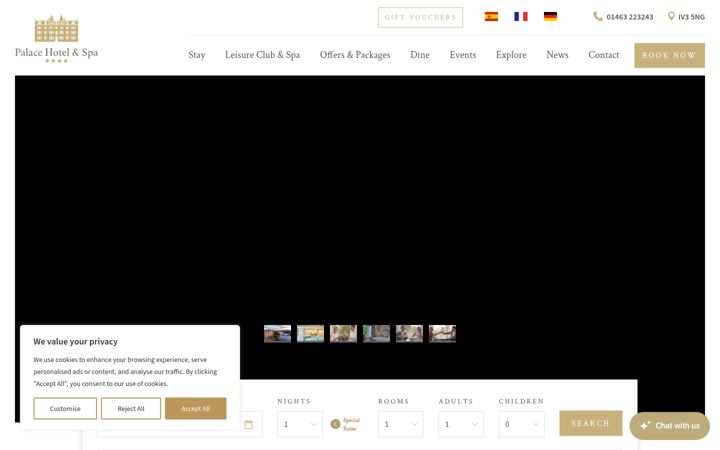Open Chat with us widget
This screenshot has height=450, width=720.
coord(669,426)
